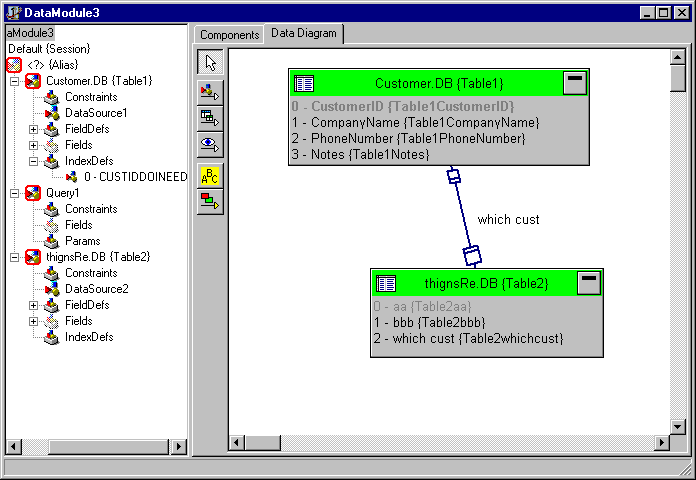Click tree panel scrollbar right arrow
Image resolution: width=696 pixels, height=480 pixels.
[178, 447]
